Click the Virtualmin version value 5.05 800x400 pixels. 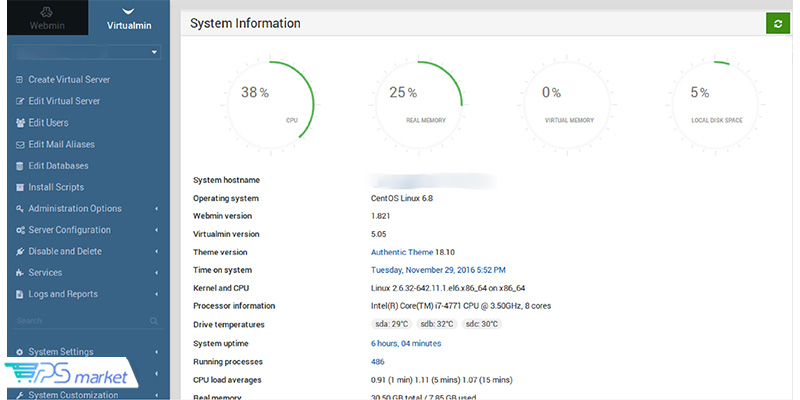pyautogui.click(x=379, y=234)
